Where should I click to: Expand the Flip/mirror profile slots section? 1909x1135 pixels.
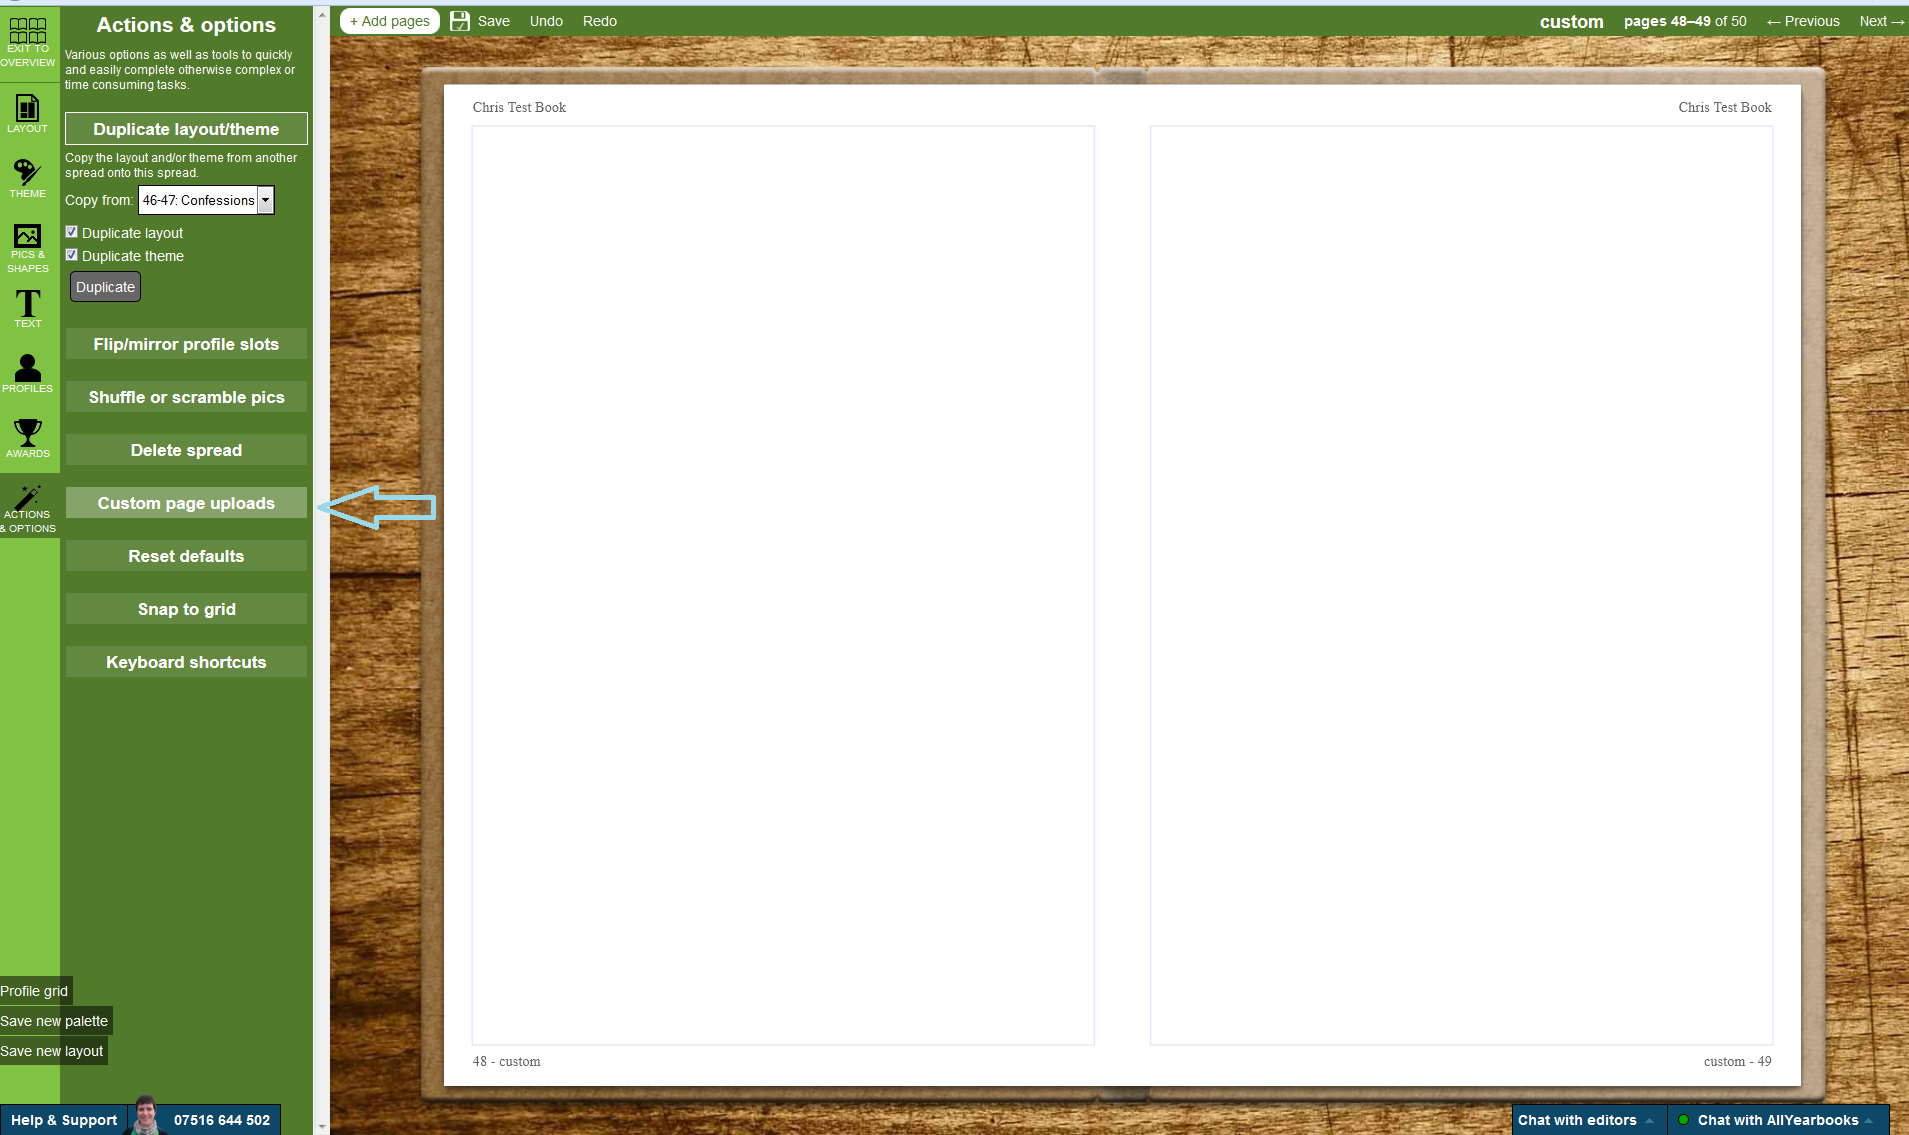coord(186,344)
